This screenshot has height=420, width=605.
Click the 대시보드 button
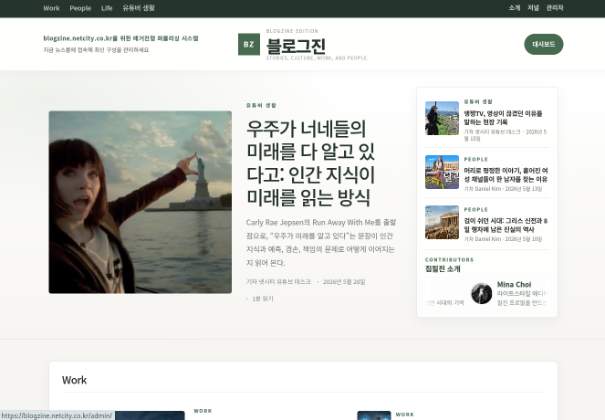pos(544,44)
